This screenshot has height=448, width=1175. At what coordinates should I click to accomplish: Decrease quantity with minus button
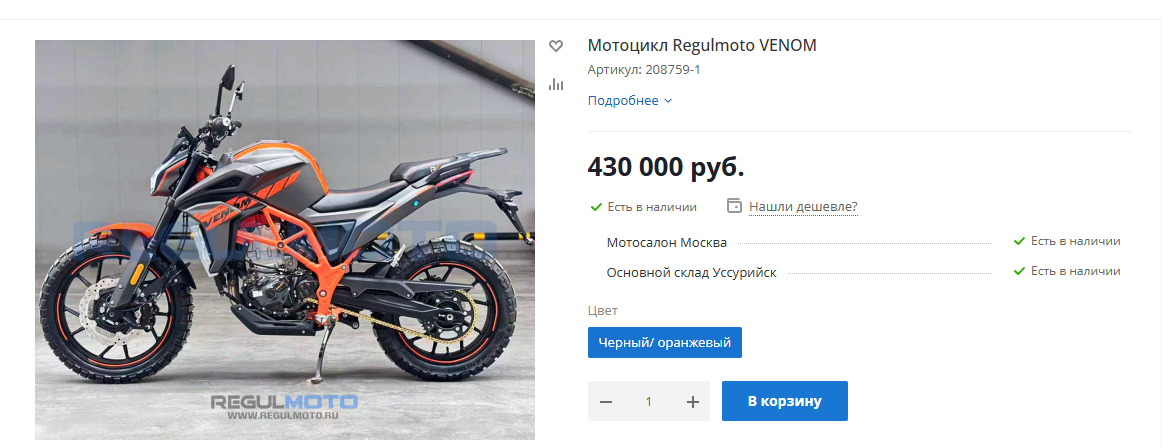pos(606,402)
